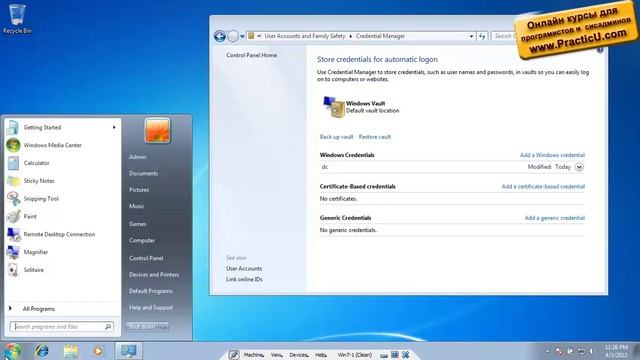
Task: Click Back up vault link
Action: pos(336,137)
